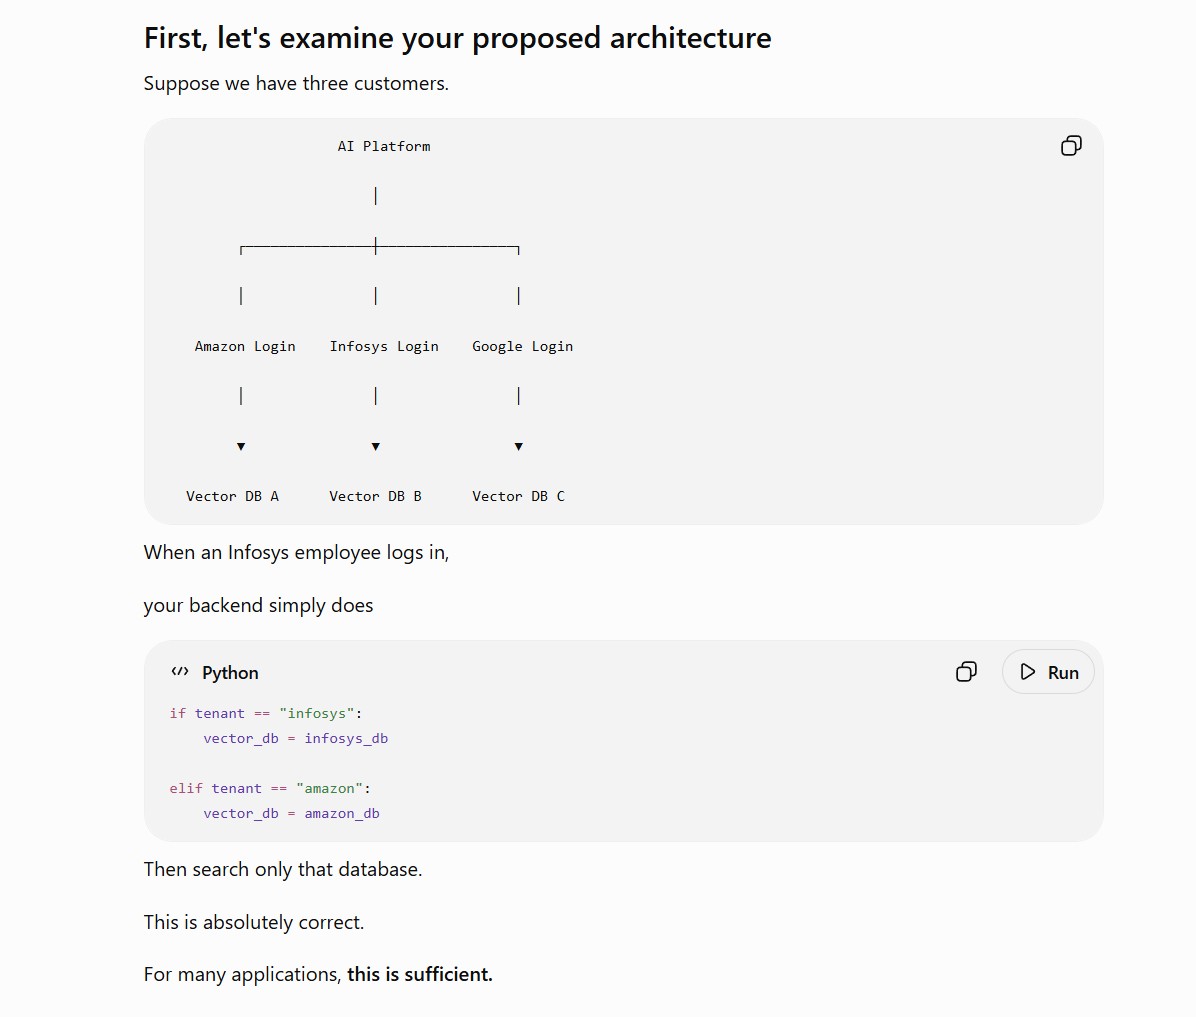Click the 'Google Login' node in the diagram

[522, 346]
